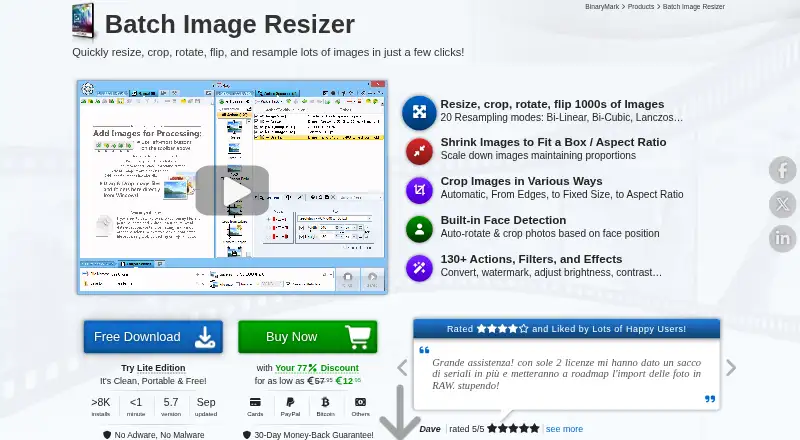Click the Your 77% Discount text

coord(317,368)
